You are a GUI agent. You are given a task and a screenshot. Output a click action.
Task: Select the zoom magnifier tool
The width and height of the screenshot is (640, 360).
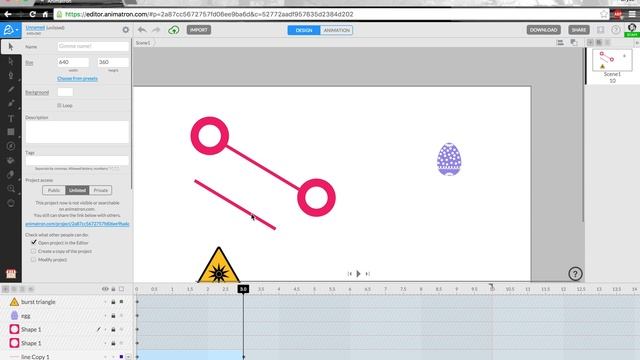coord(11,189)
